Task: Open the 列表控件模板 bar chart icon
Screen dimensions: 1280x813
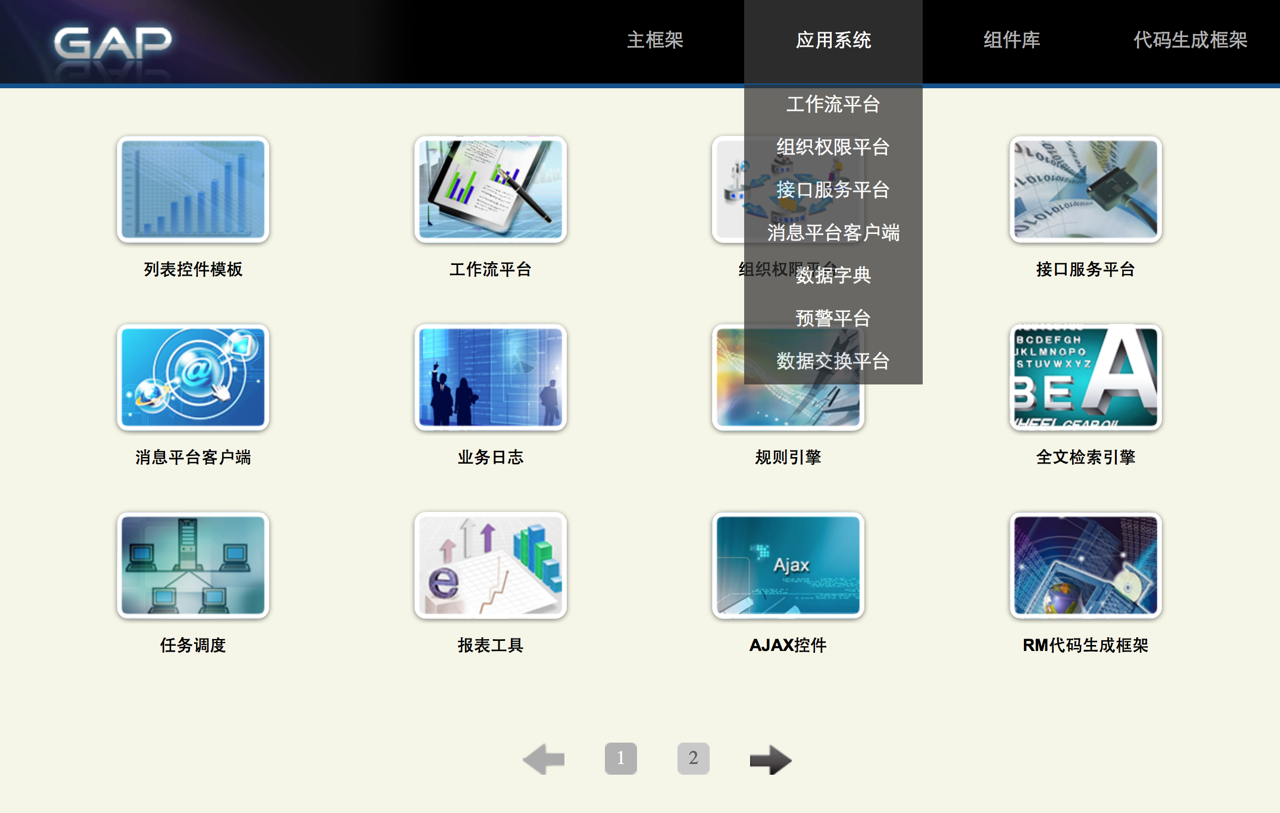Action: (193, 190)
